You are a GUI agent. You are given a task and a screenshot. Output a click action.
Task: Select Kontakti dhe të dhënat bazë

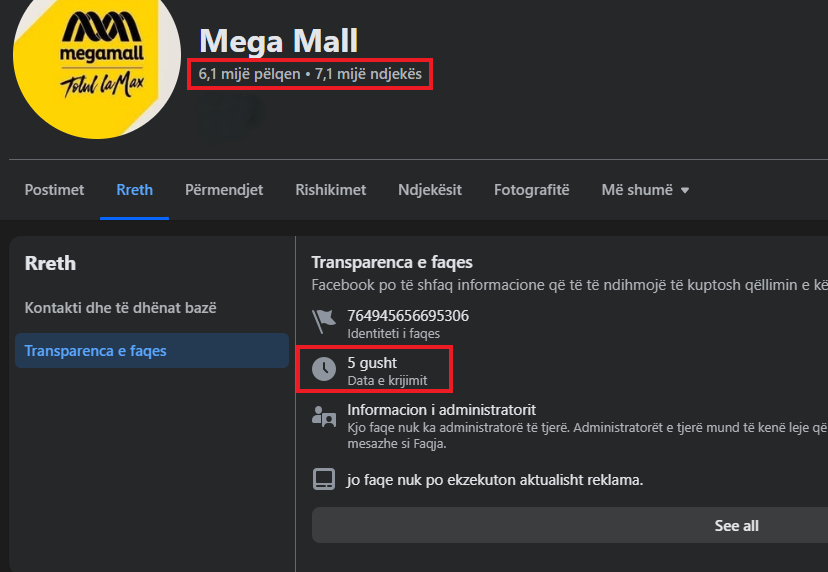click(x=120, y=308)
